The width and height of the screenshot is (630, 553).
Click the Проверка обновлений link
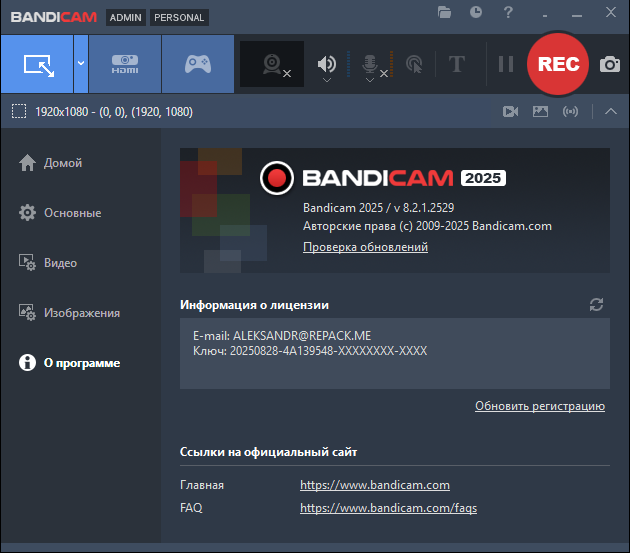(365, 247)
